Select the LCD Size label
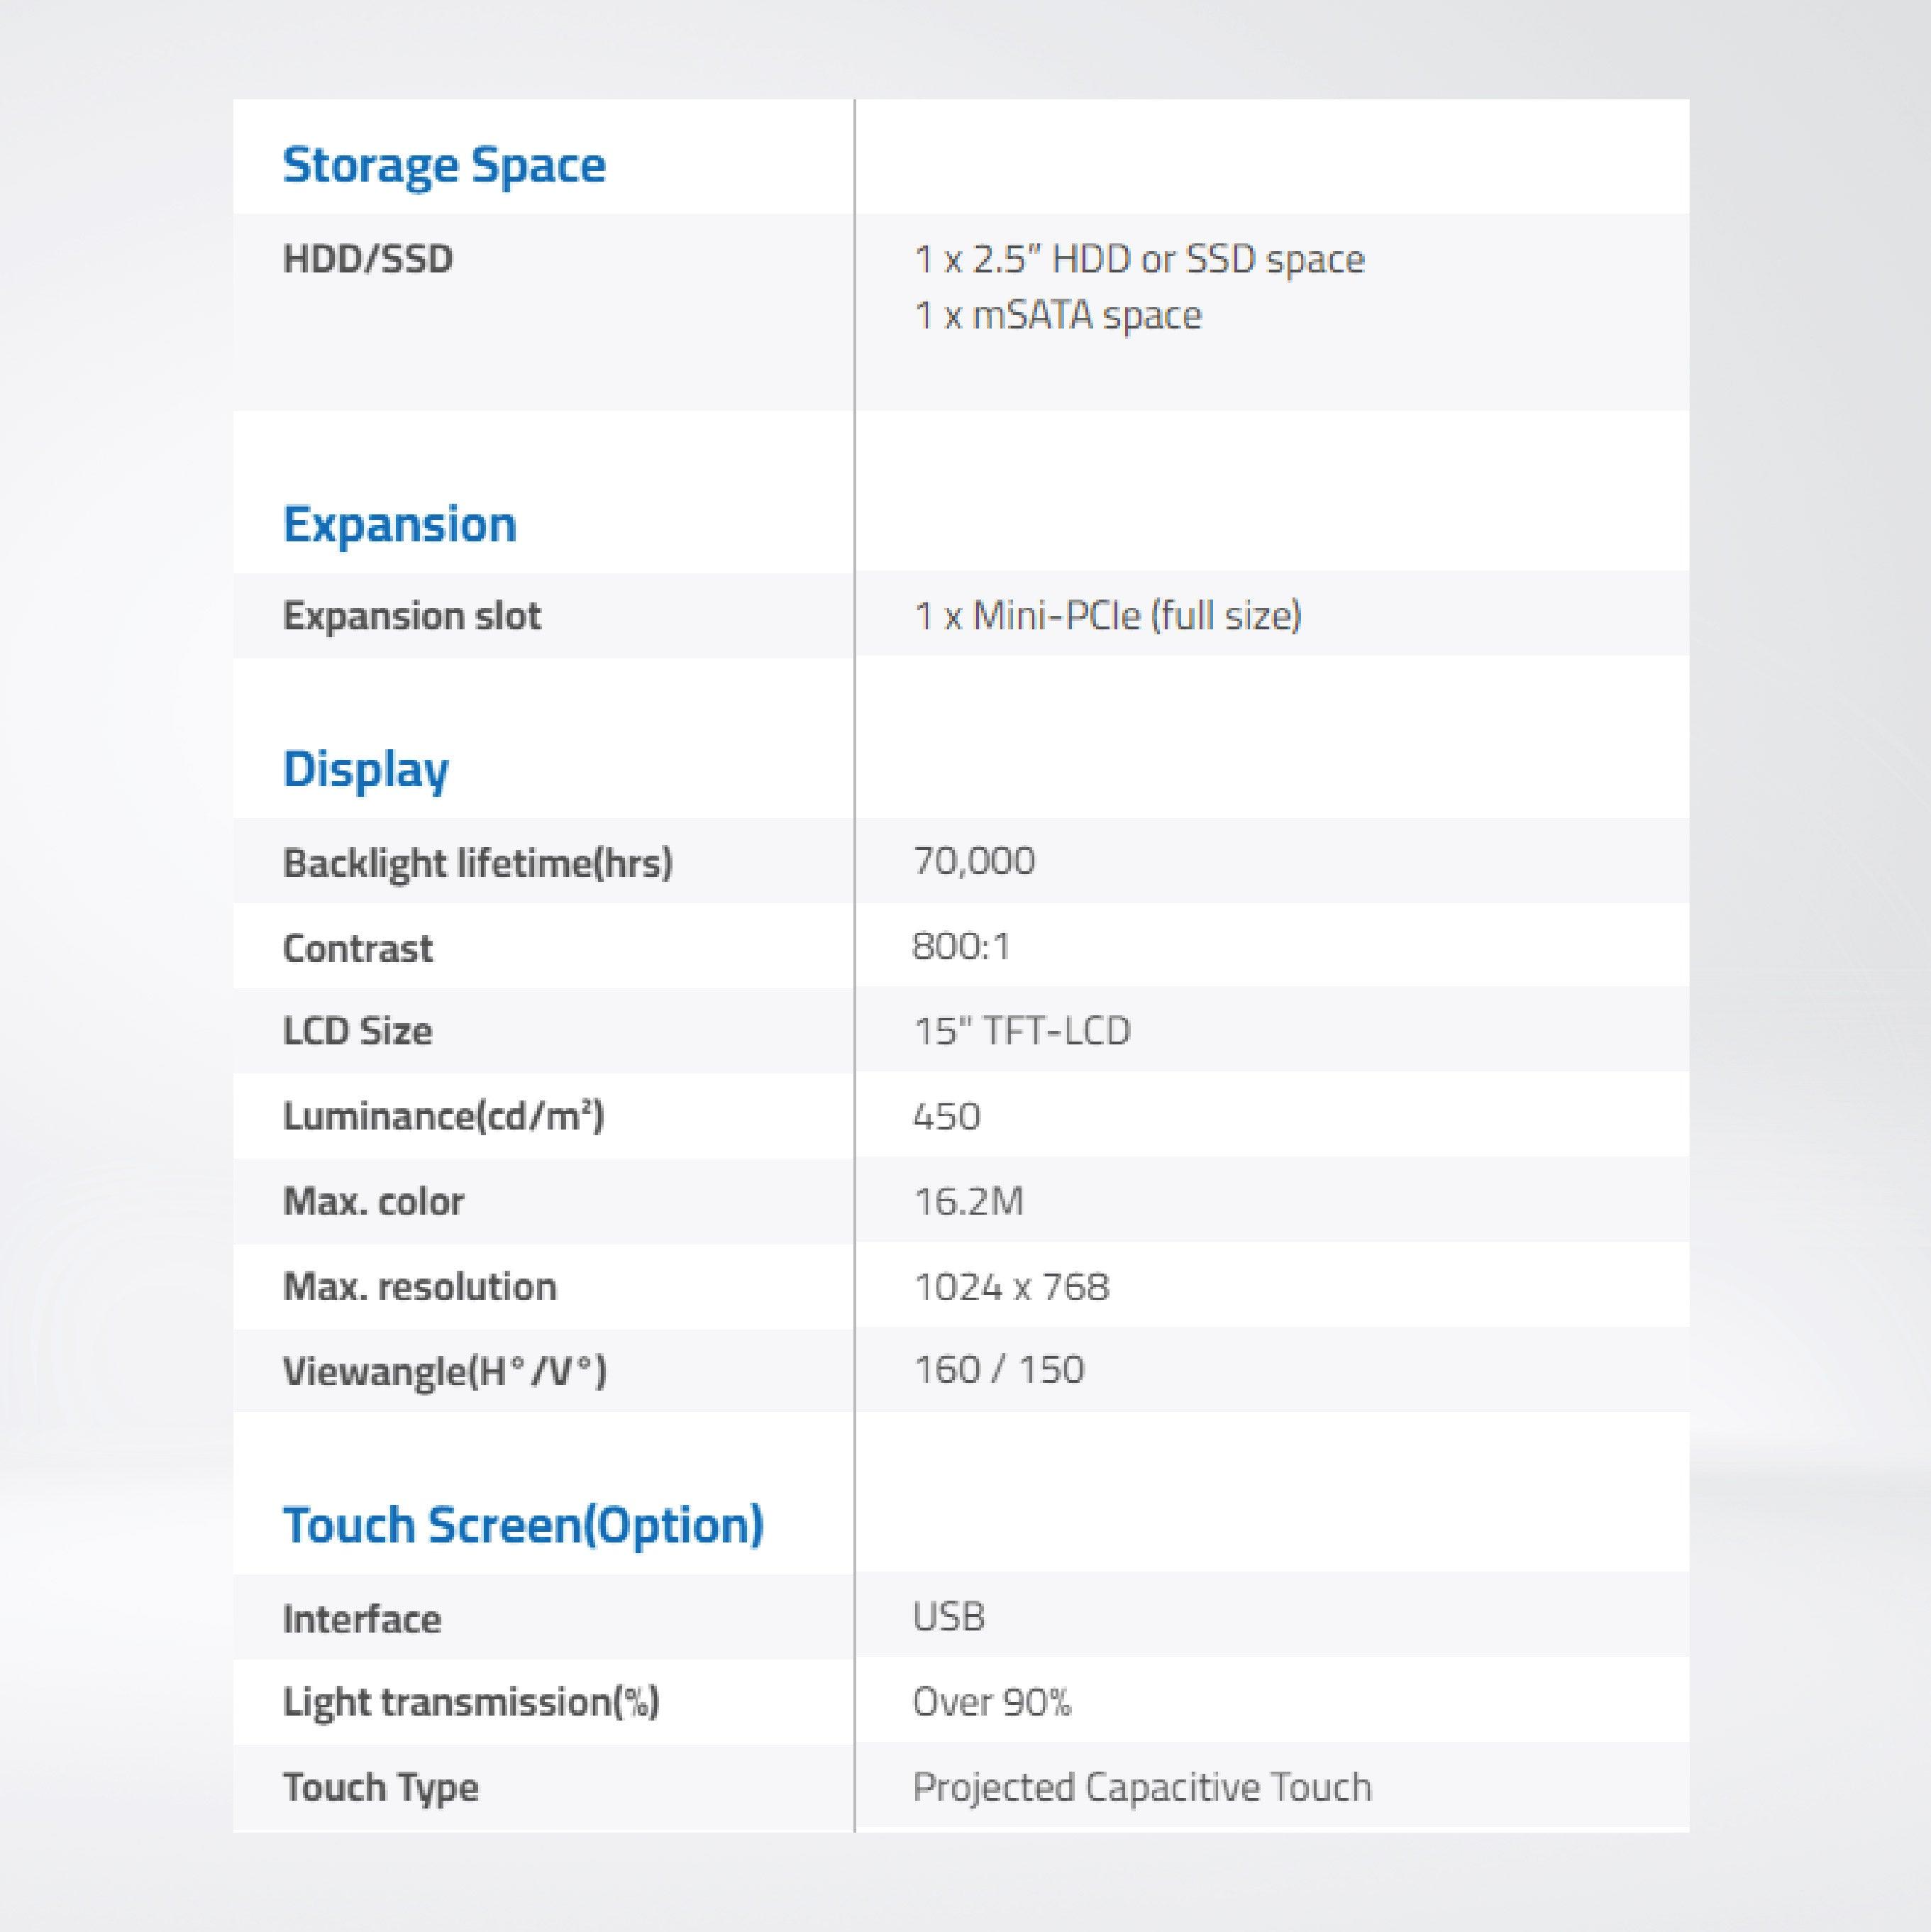This screenshot has width=1931, height=1932. [x=358, y=1031]
